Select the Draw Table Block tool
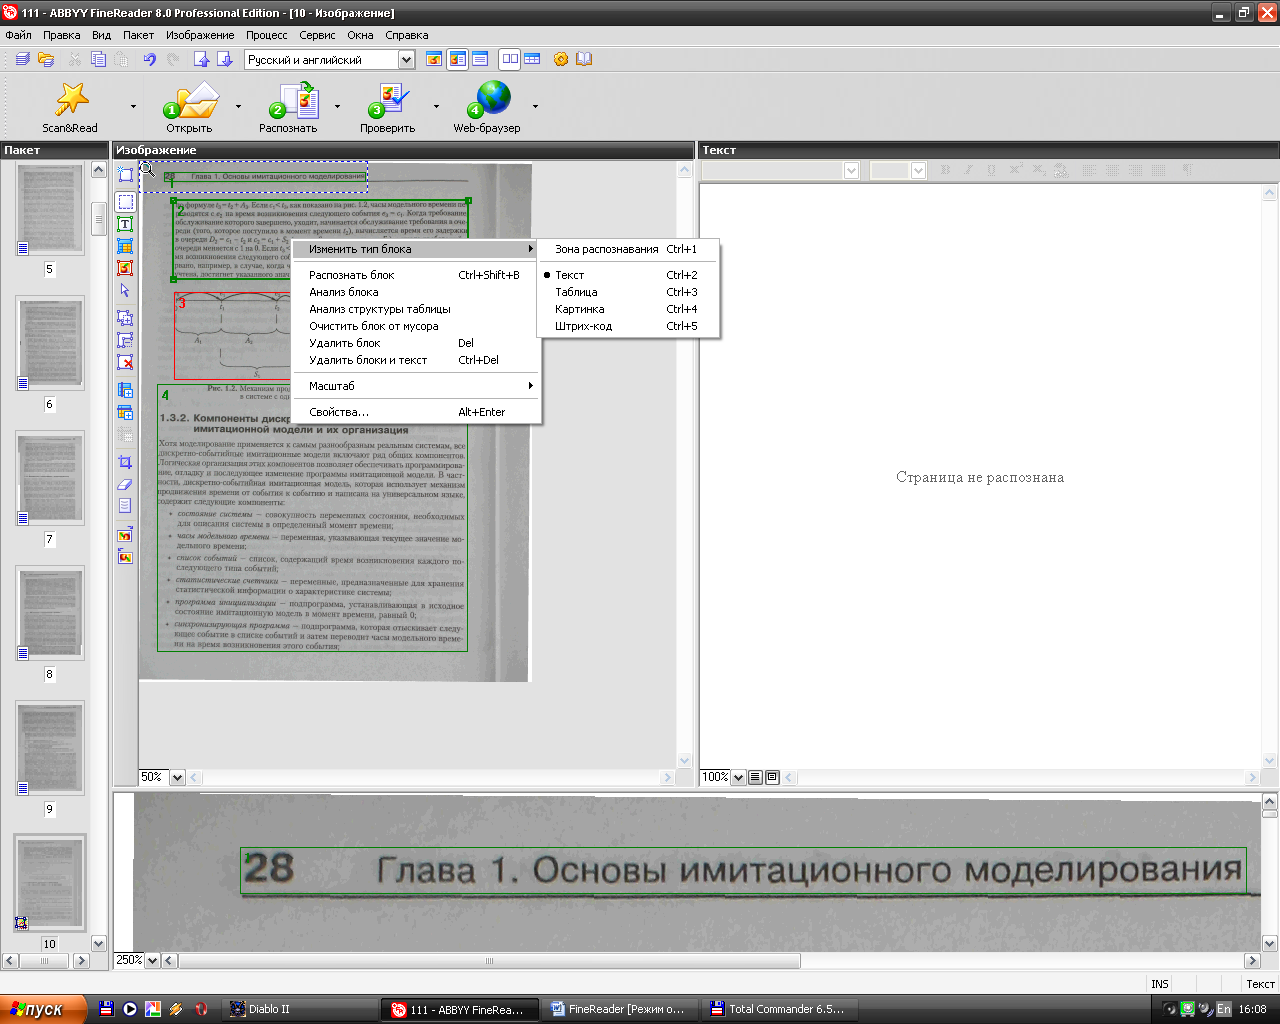Viewport: 1280px width, 1024px height. [125, 246]
